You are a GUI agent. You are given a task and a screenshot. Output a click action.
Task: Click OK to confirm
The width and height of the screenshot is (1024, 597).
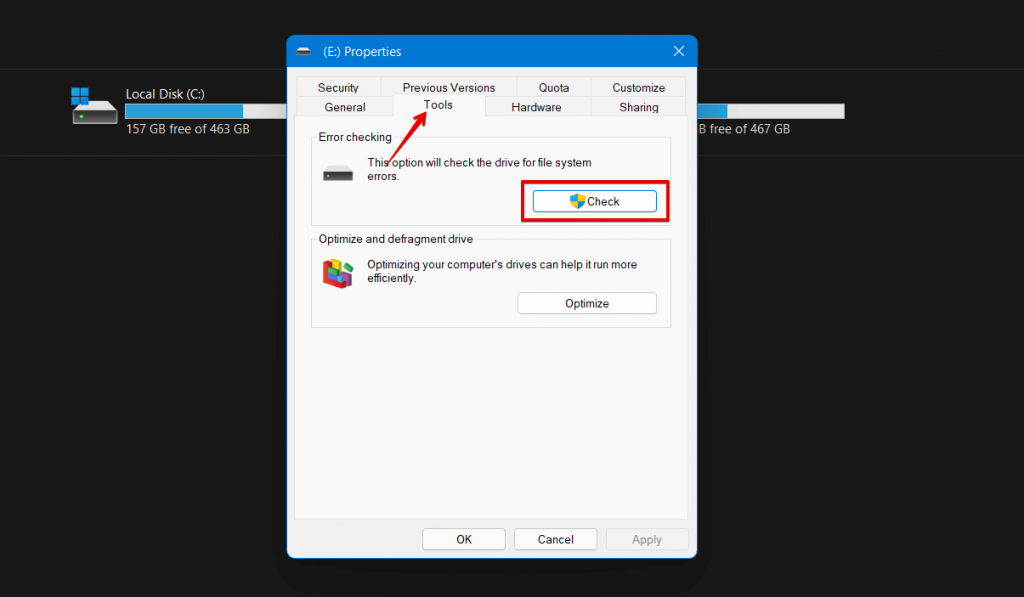463,538
